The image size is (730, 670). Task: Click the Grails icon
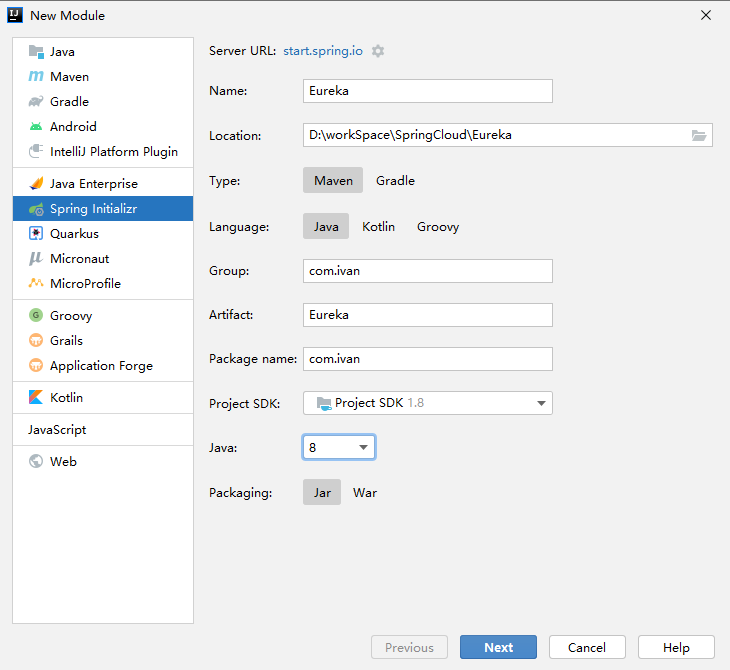click(36, 340)
